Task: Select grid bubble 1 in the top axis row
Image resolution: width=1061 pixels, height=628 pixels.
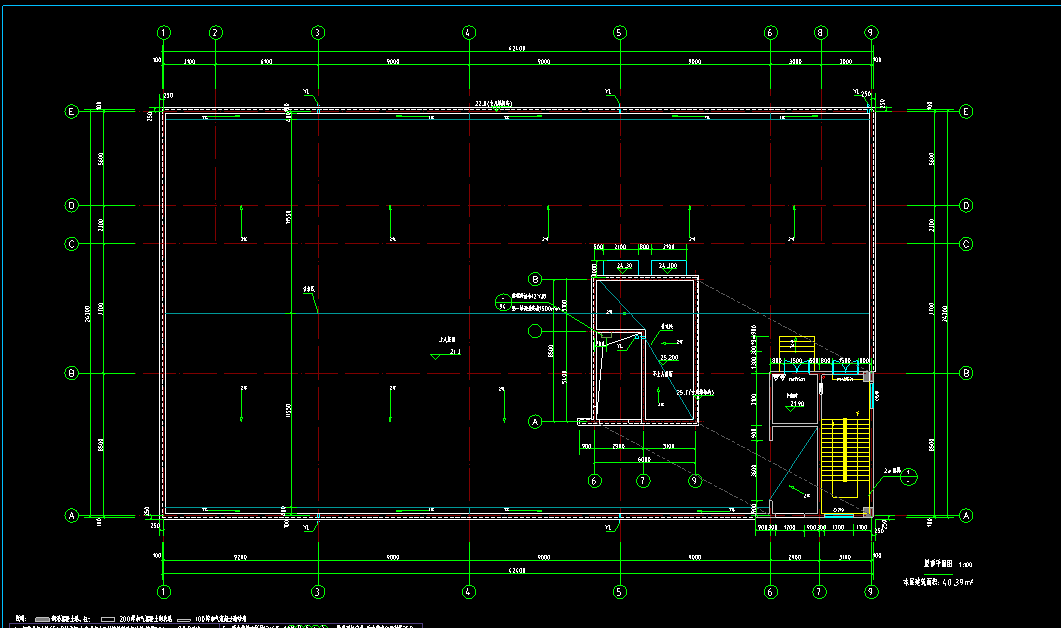Action: (x=164, y=33)
